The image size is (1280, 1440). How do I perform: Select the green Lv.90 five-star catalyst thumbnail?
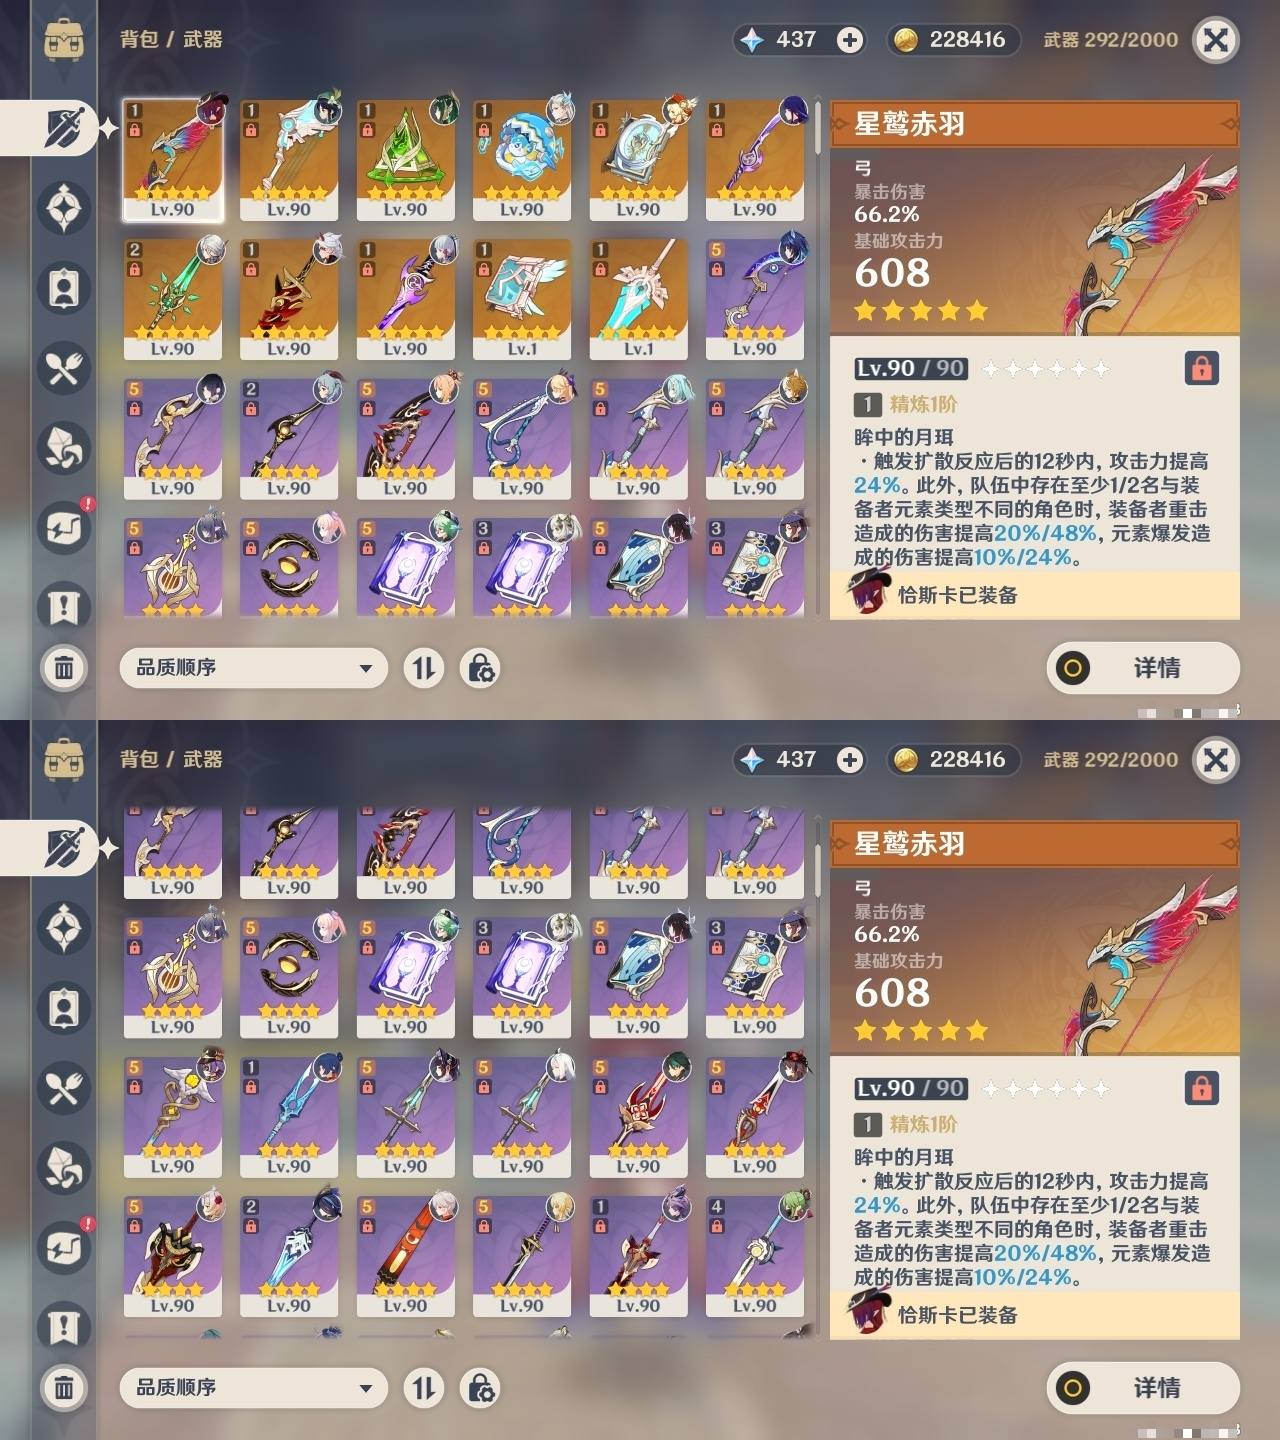(405, 160)
